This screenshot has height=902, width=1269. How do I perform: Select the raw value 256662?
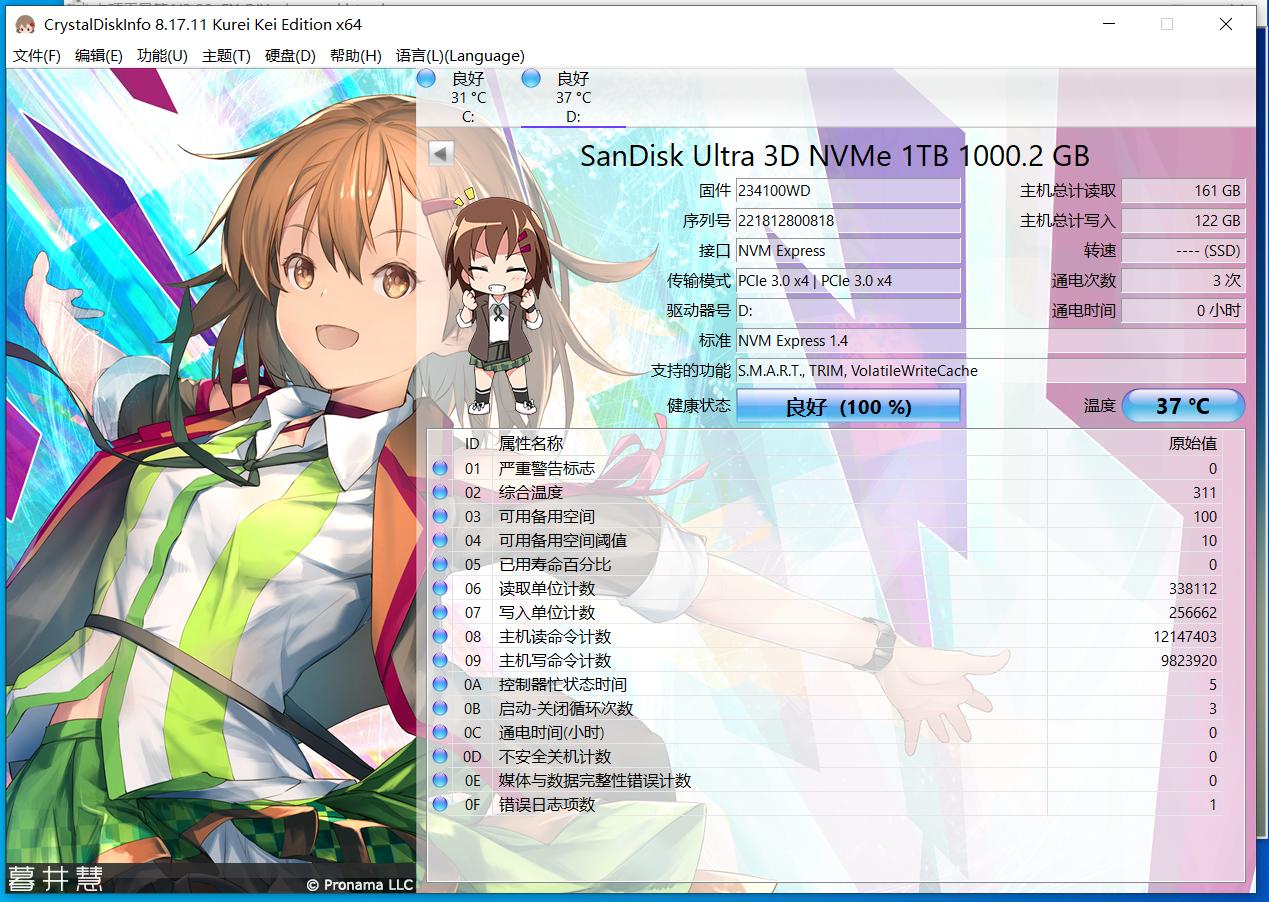tap(1193, 612)
